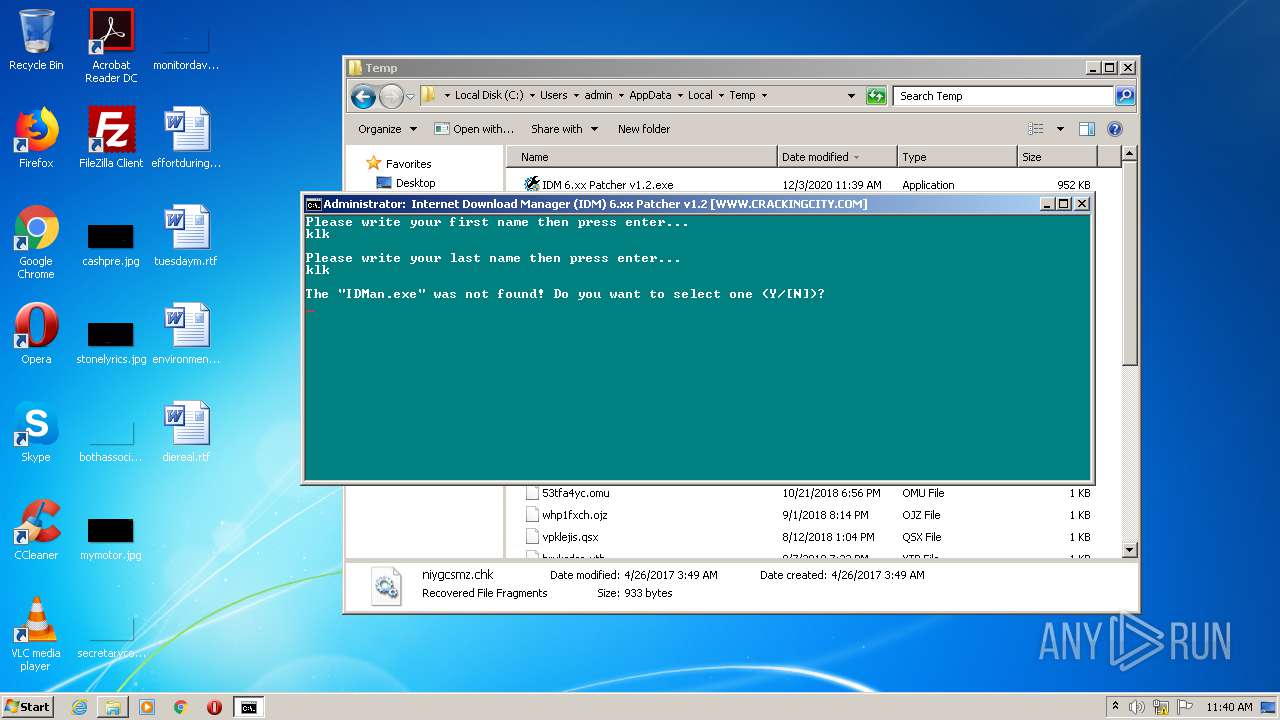The image size is (1280, 720).
Task: Click the Local breadcrumb segment
Action: (x=700, y=96)
